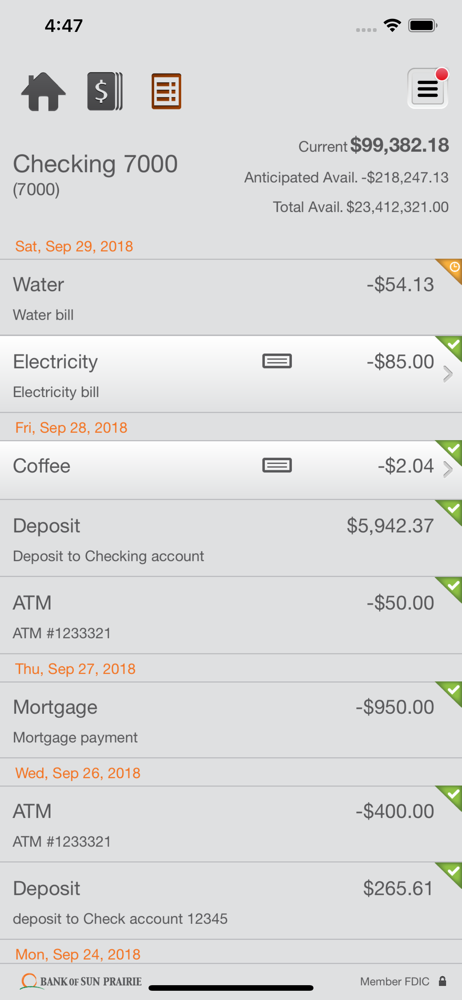Select the Mortgage payment transaction row
Screen dimensions: 462x1000
click(231, 720)
